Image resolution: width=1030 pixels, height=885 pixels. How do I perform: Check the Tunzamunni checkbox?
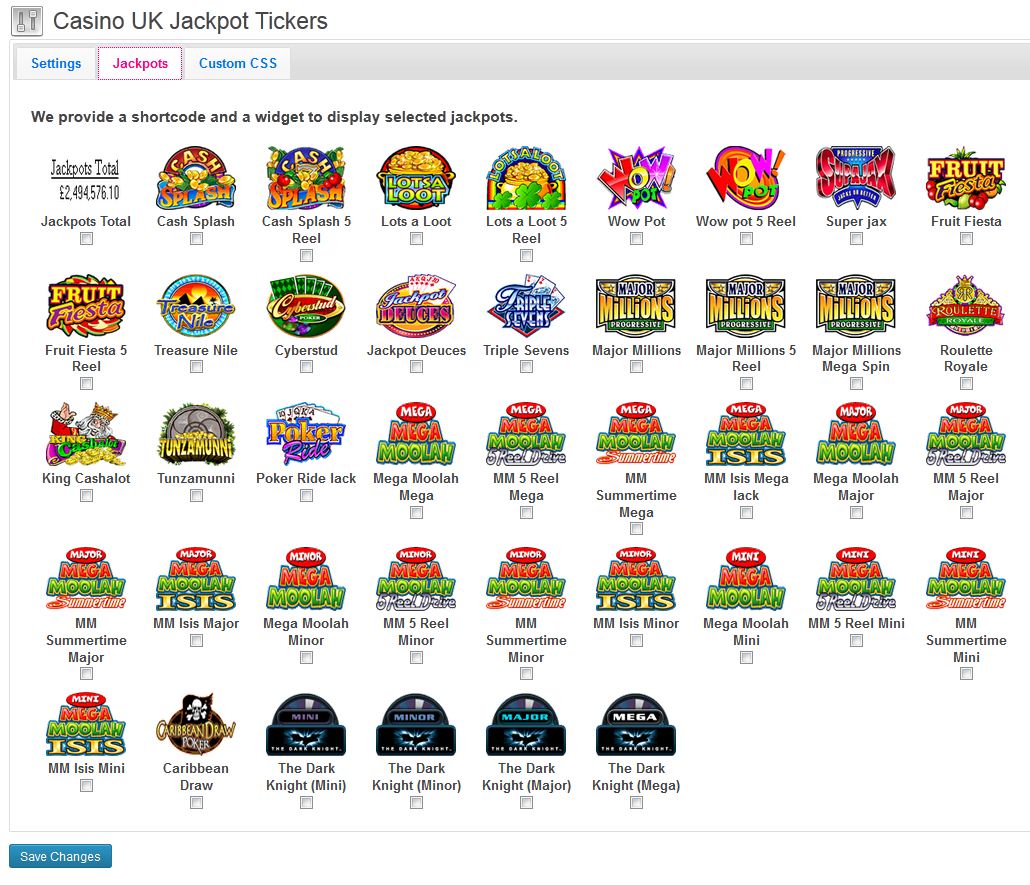pyautogui.click(x=196, y=496)
